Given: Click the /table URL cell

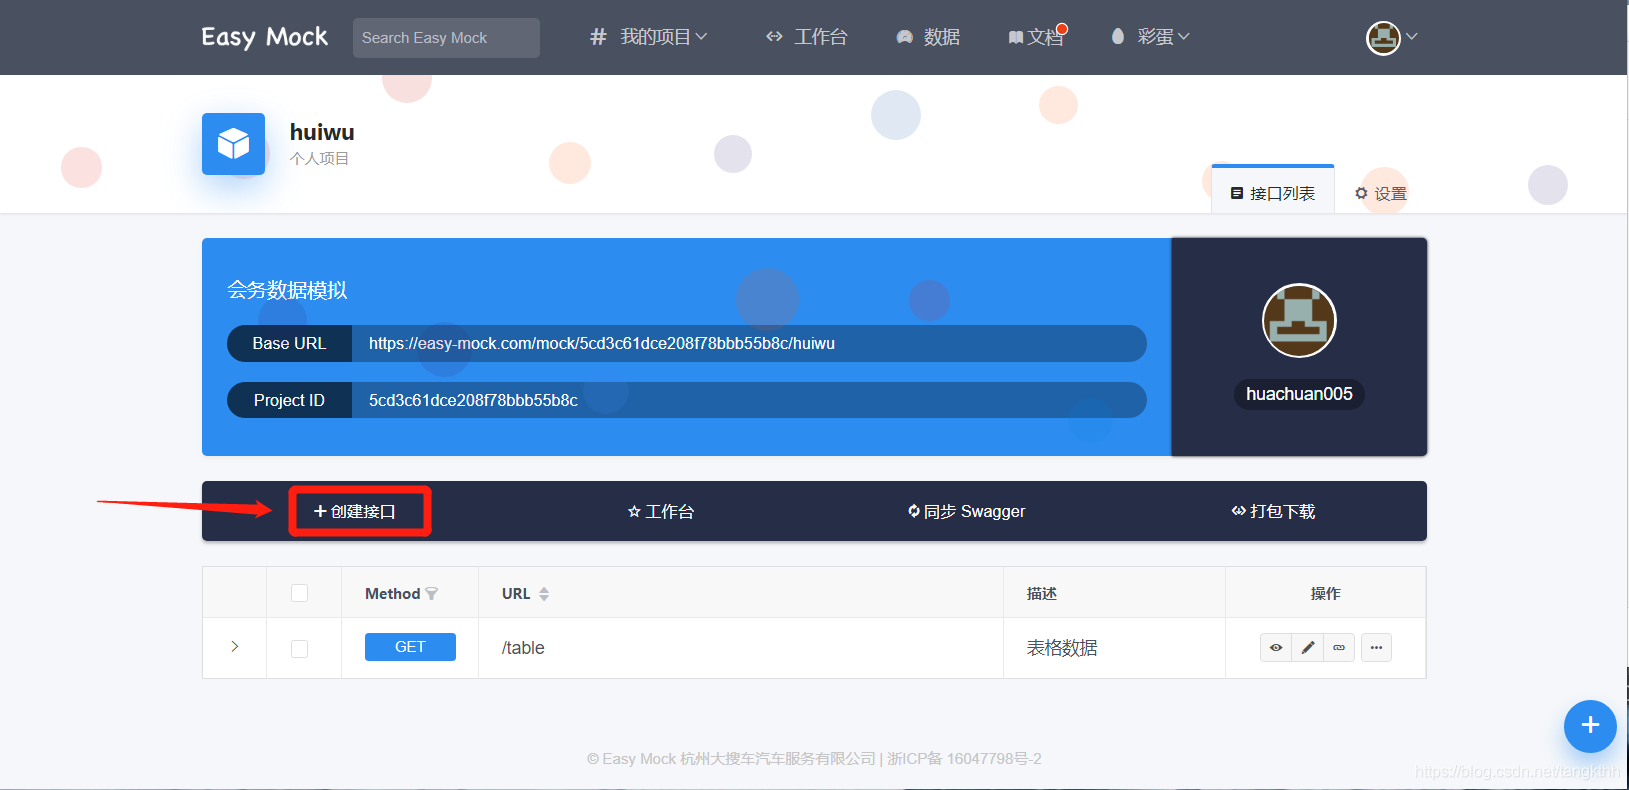Looking at the screenshot, I should 523,648.
